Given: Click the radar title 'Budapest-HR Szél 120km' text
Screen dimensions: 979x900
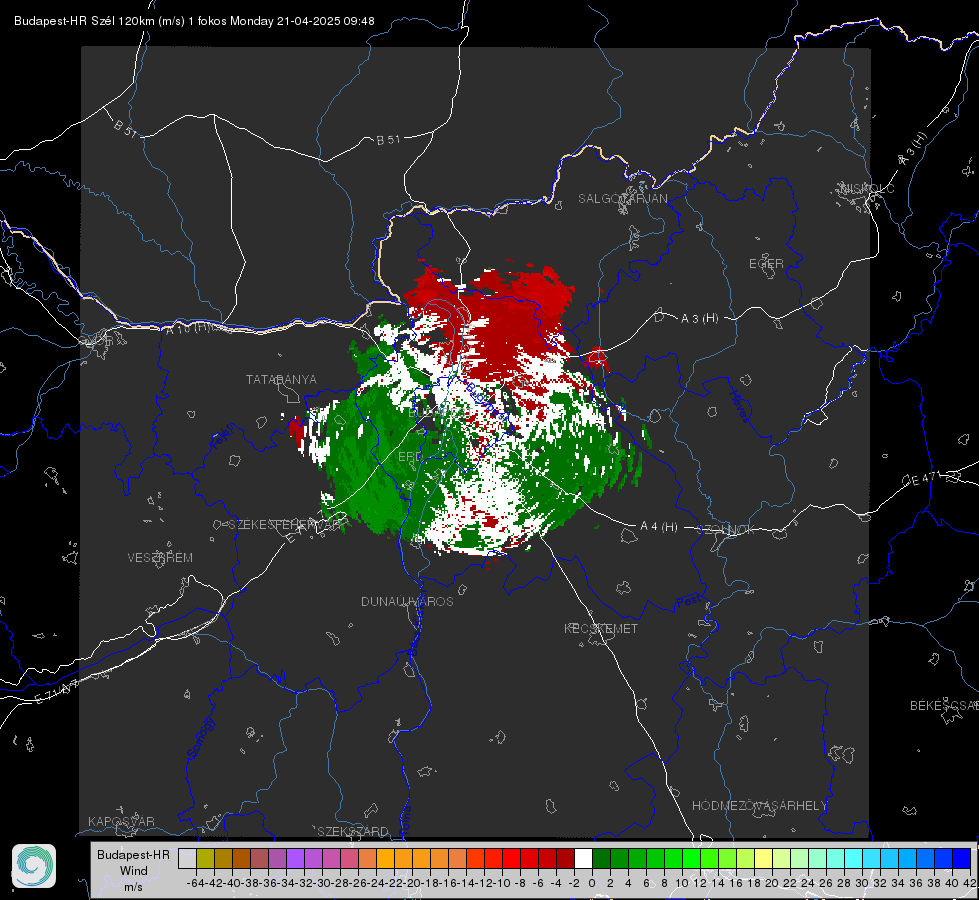Looking at the screenshot, I should tap(84, 21).
